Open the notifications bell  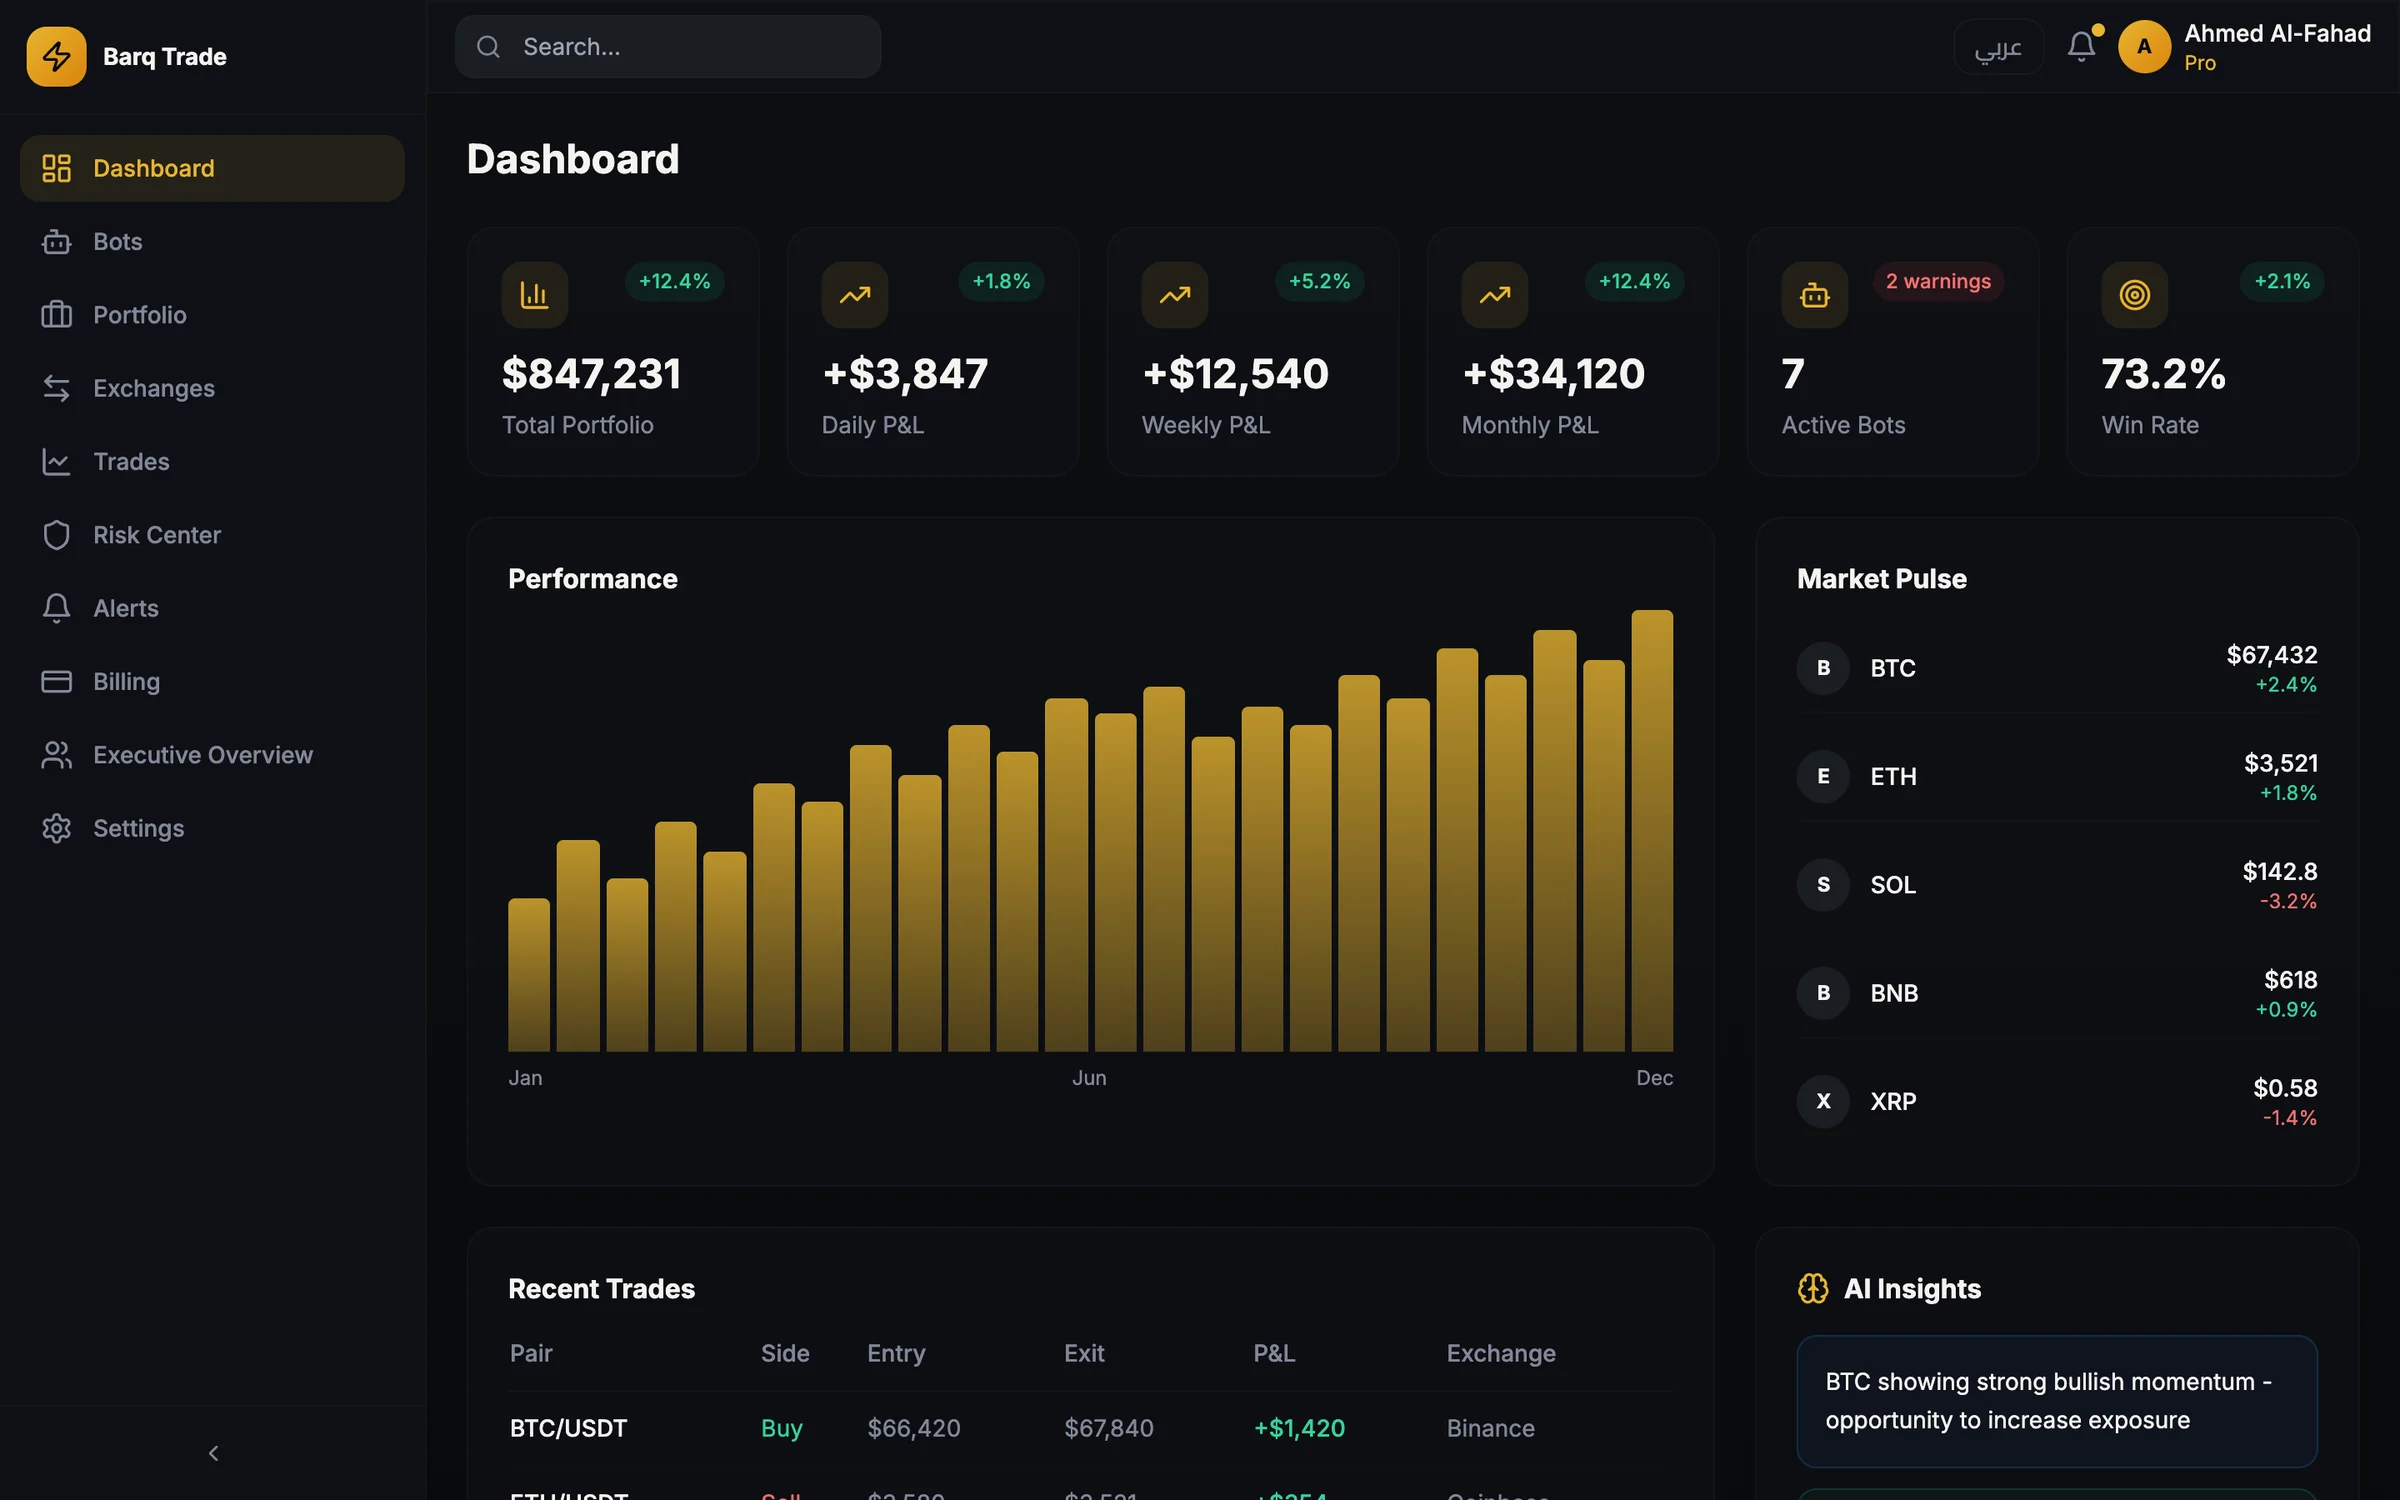point(2081,47)
